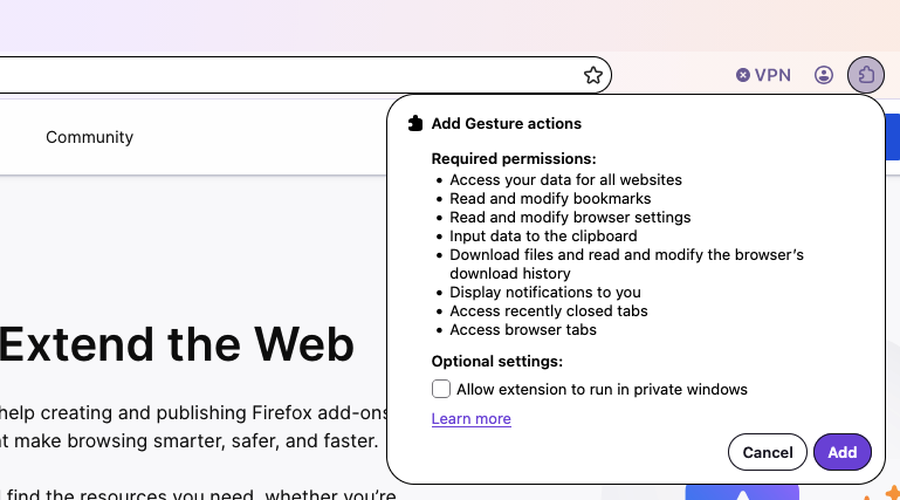Open the Community navigation item
Viewport: 900px width, 500px height.
click(90, 137)
